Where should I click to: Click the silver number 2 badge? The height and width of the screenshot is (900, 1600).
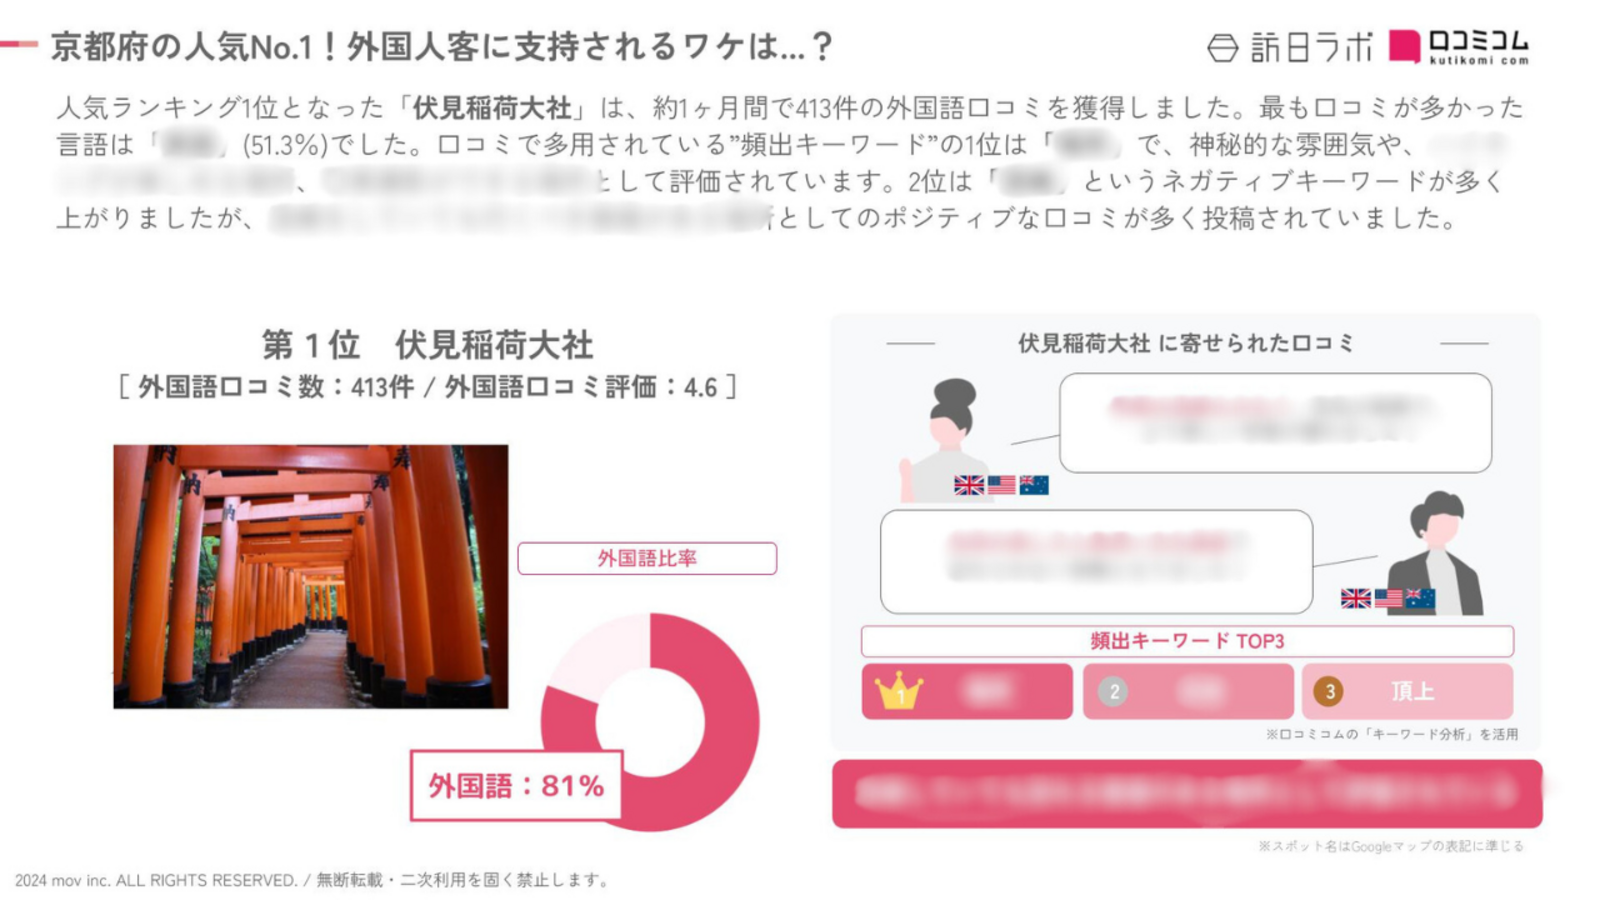click(x=1113, y=691)
